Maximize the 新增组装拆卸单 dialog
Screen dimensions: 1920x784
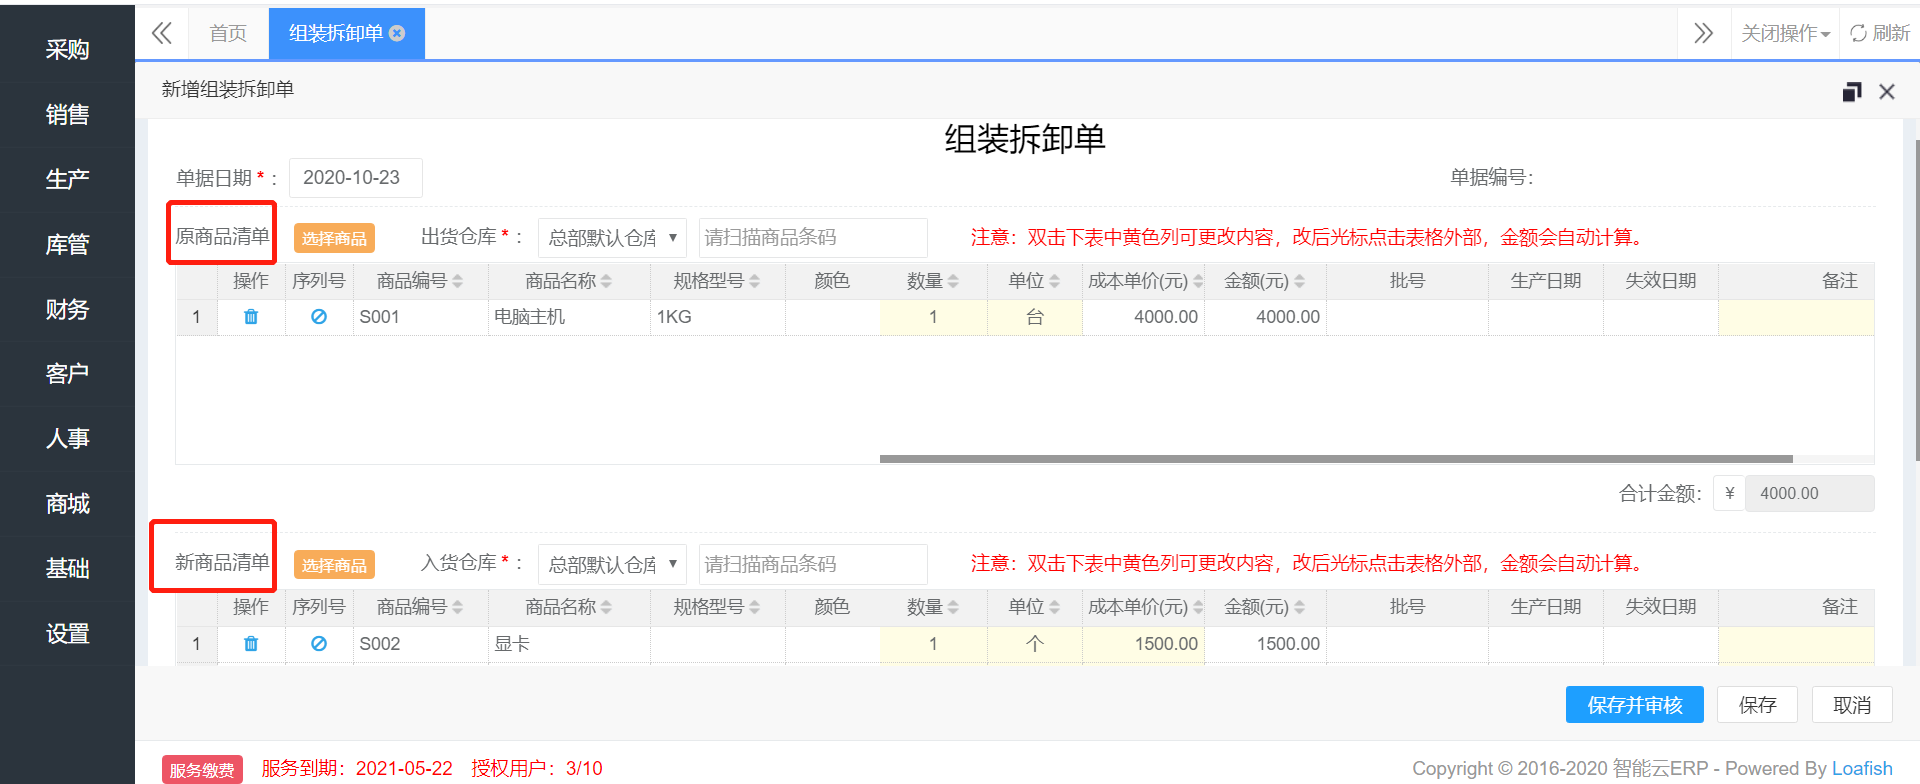[1852, 92]
